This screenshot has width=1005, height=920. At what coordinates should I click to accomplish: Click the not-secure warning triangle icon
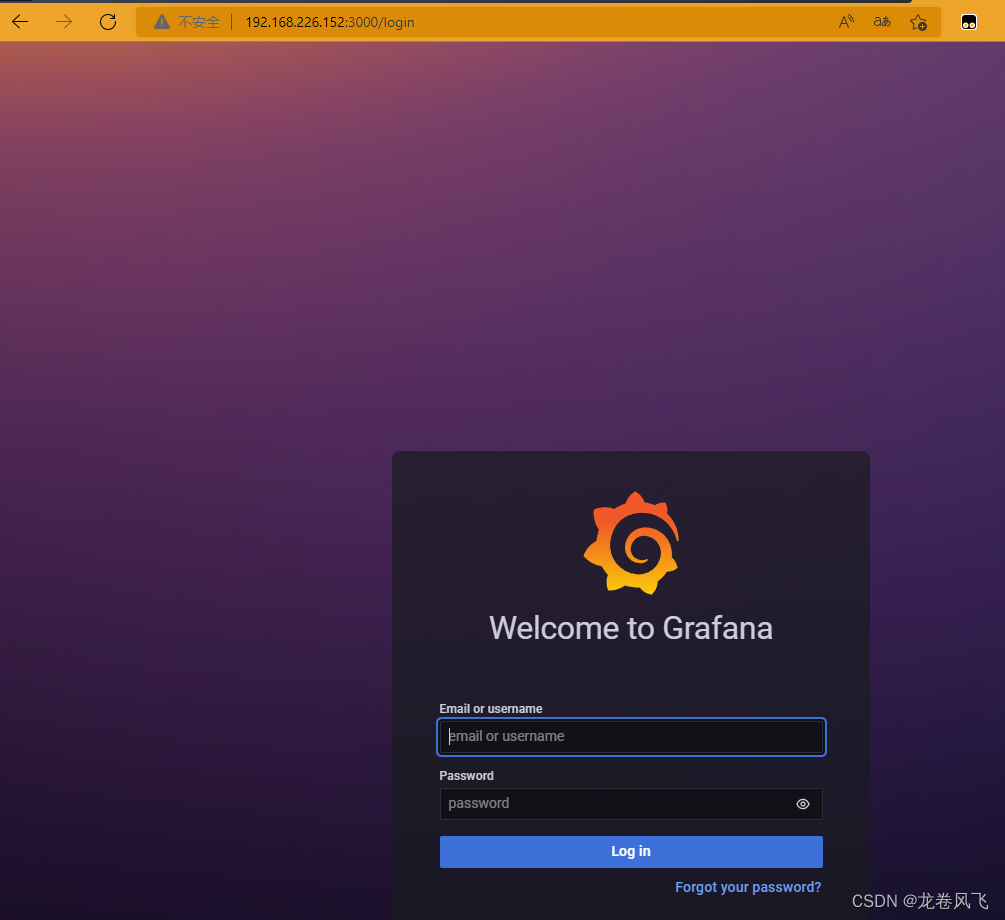coord(162,22)
